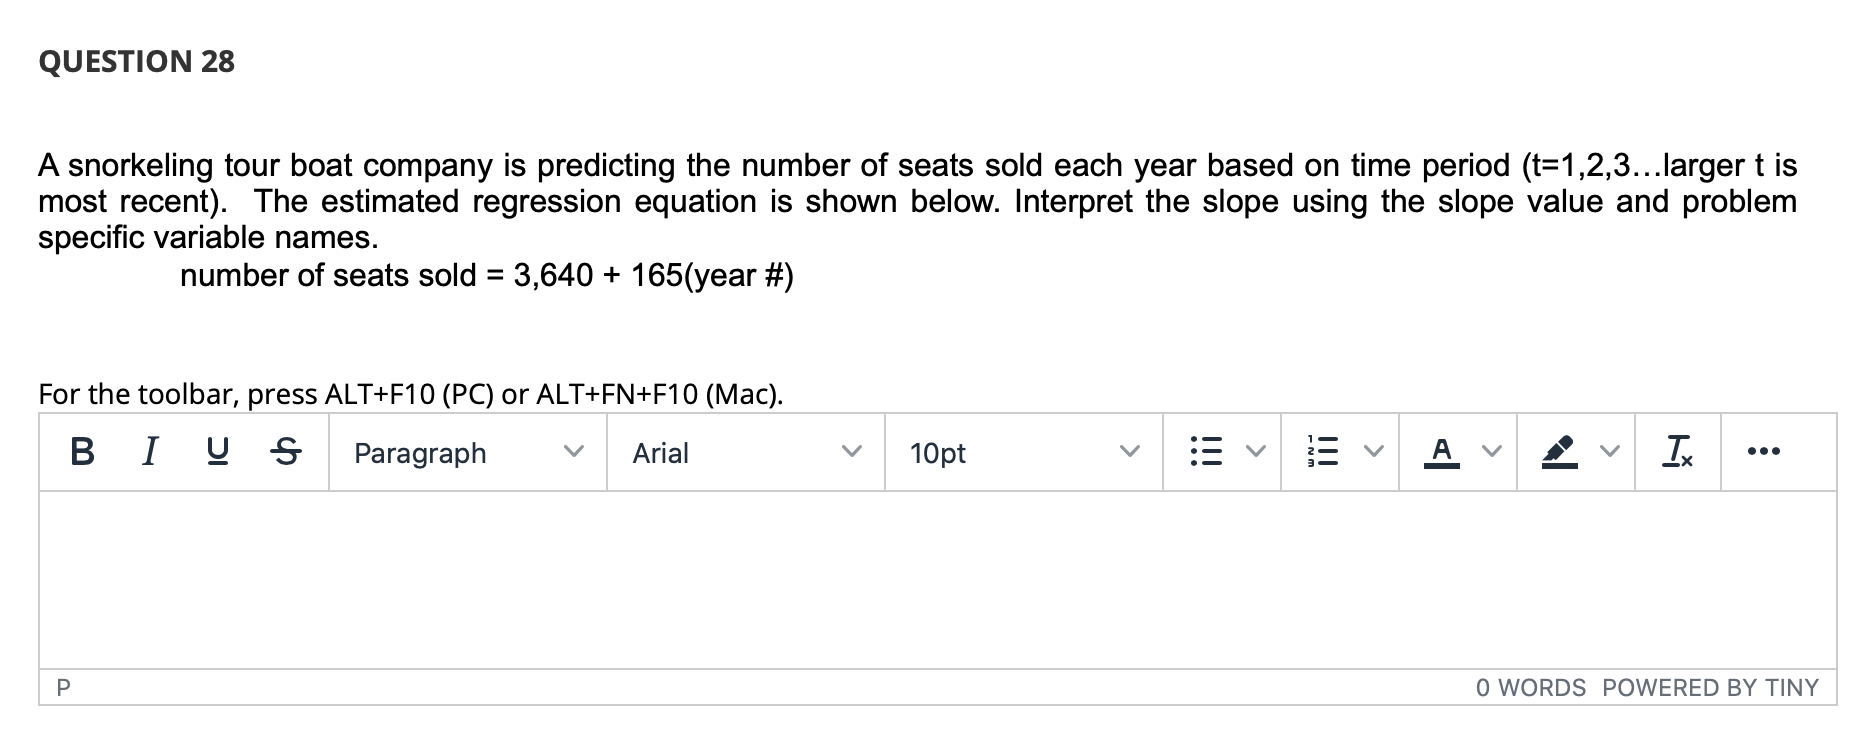
Task: Toggle bold formatting
Action: (84, 453)
